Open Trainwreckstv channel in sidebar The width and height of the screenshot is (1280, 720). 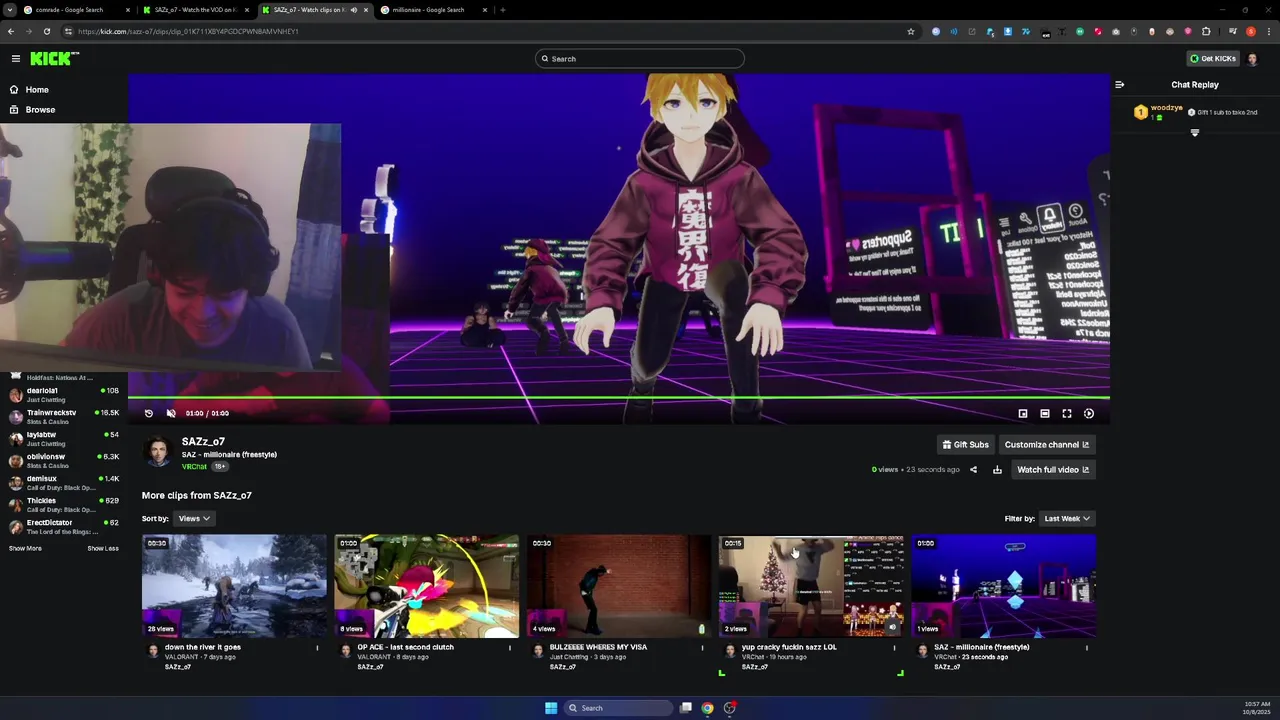pyautogui.click(x=64, y=417)
